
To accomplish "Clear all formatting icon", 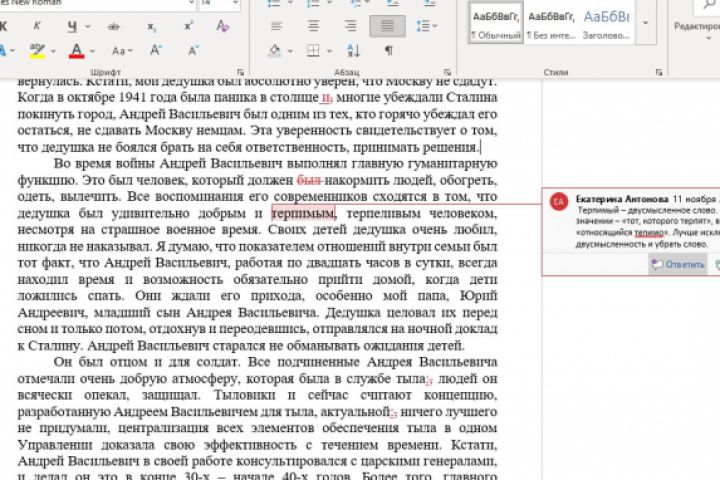I will [x=223, y=26].
